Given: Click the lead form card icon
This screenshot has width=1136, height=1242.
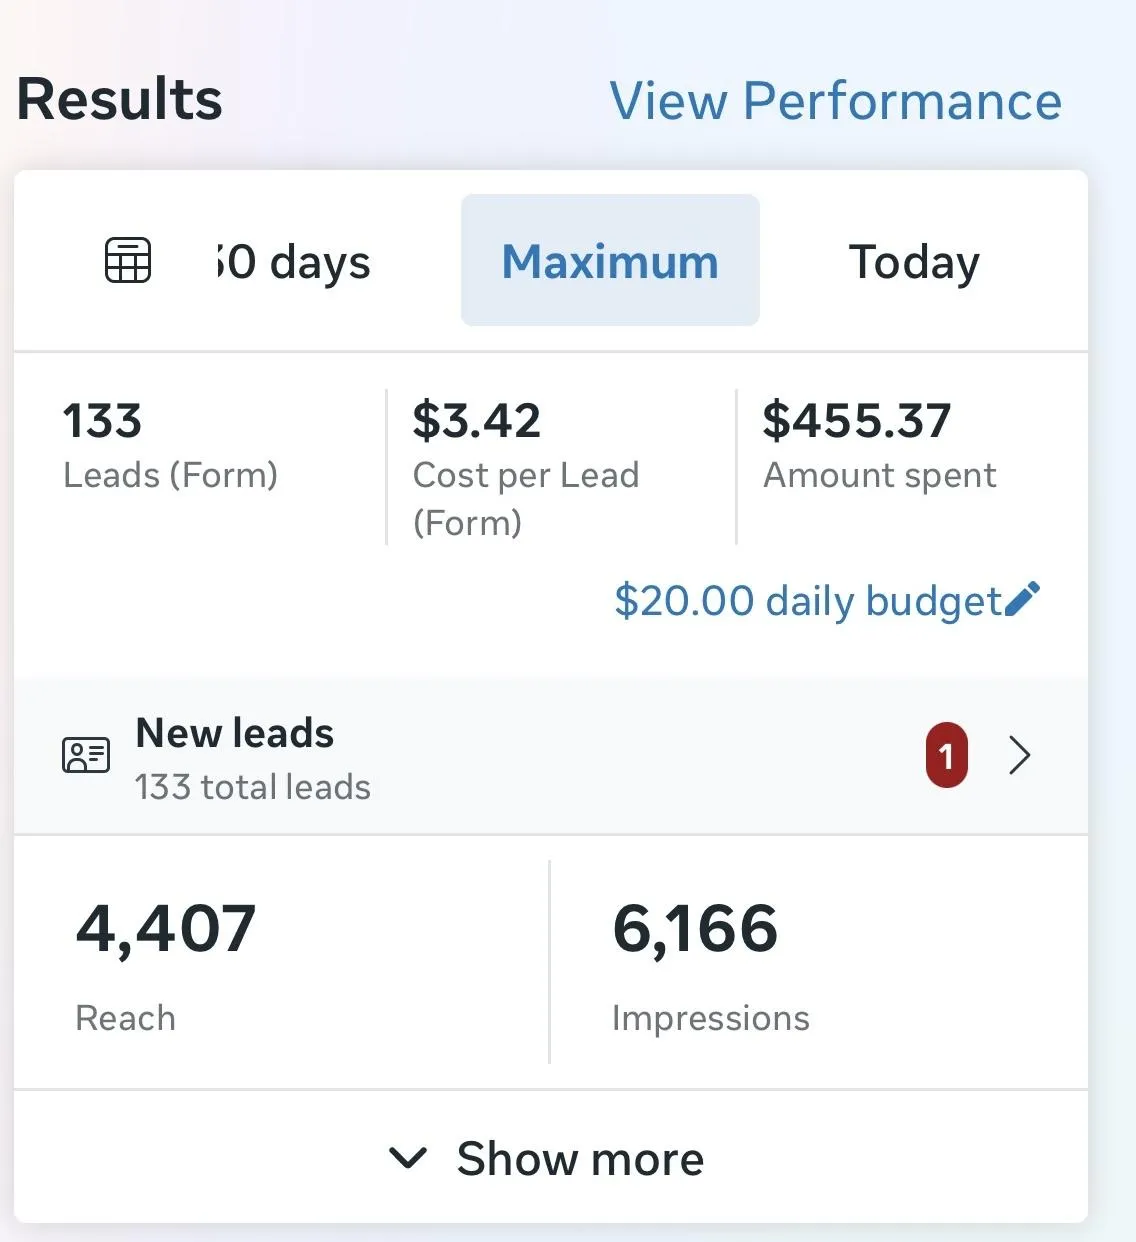Looking at the screenshot, I should 86,755.
